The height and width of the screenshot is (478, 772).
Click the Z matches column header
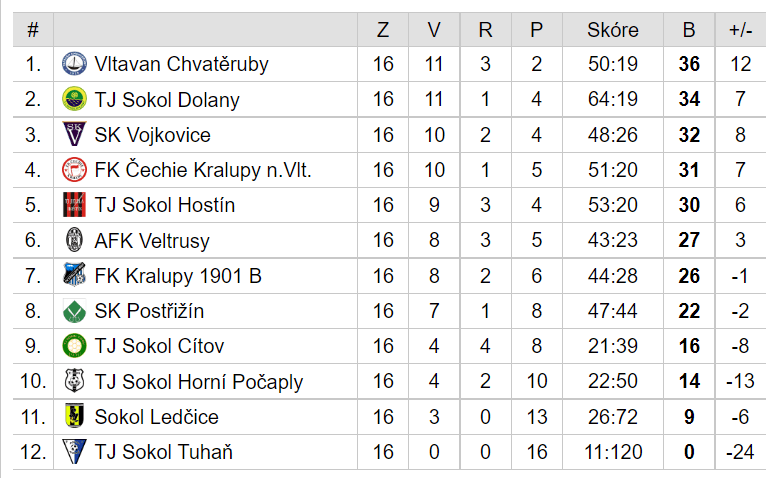(383, 30)
